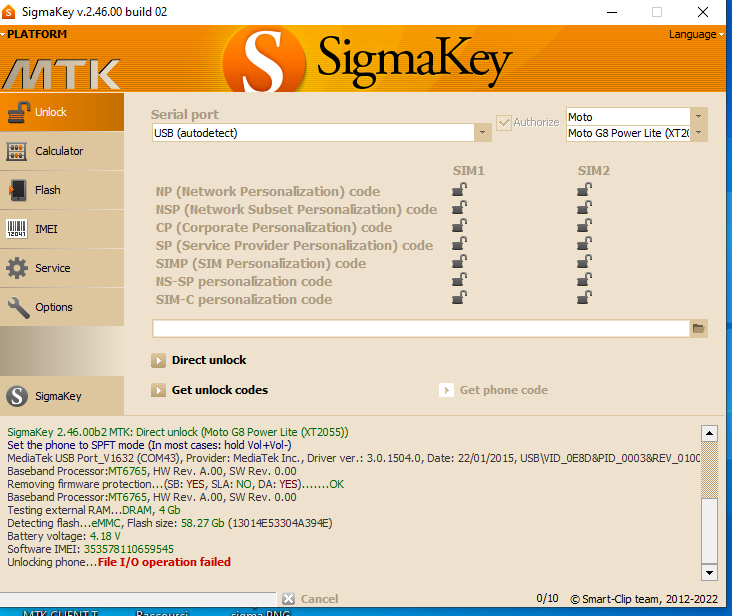732x616 pixels.
Task: Click SIM1 lock icon for SP code
Action: pyautogui.click(x=459, y=243)
